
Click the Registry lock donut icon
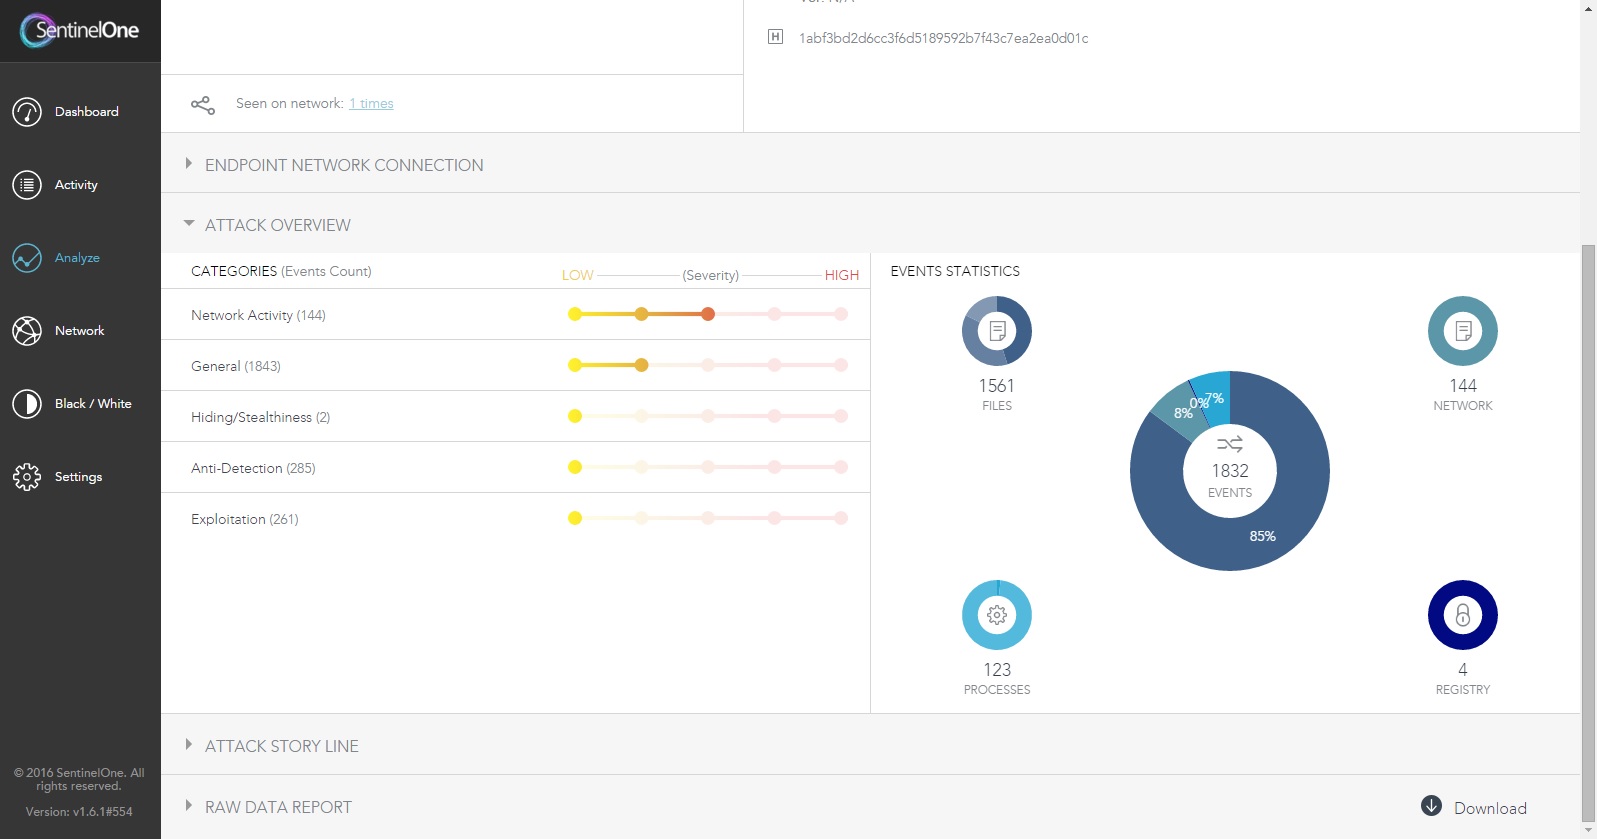(x=1463, y=615)
